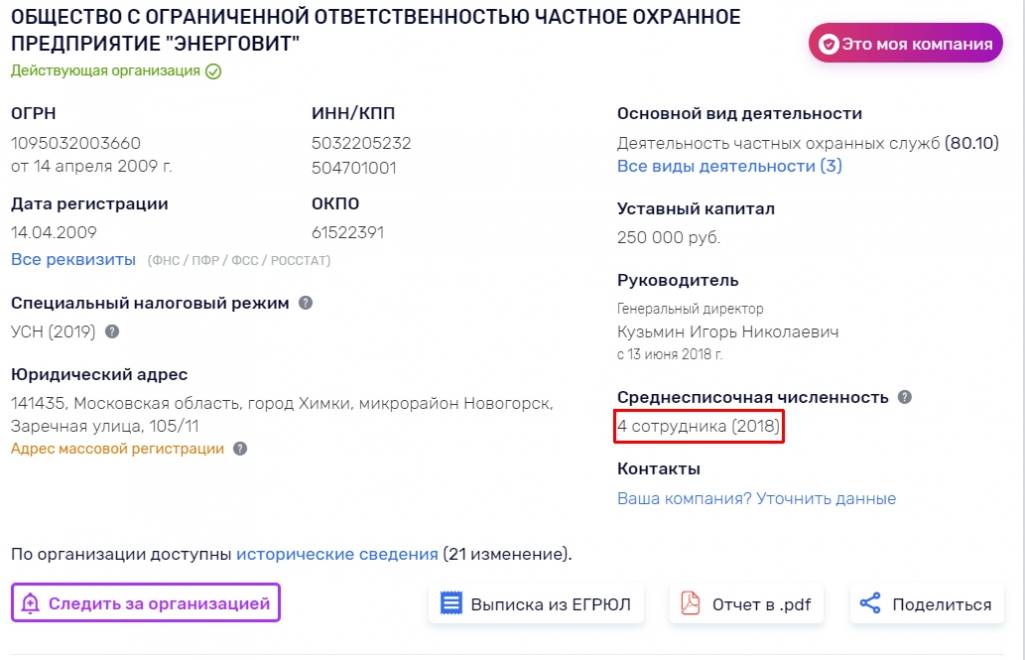Screen dimensions: 1025x660
Task: Open help icon next to Адрес массовой регистрации
Action: click(240, 448)
